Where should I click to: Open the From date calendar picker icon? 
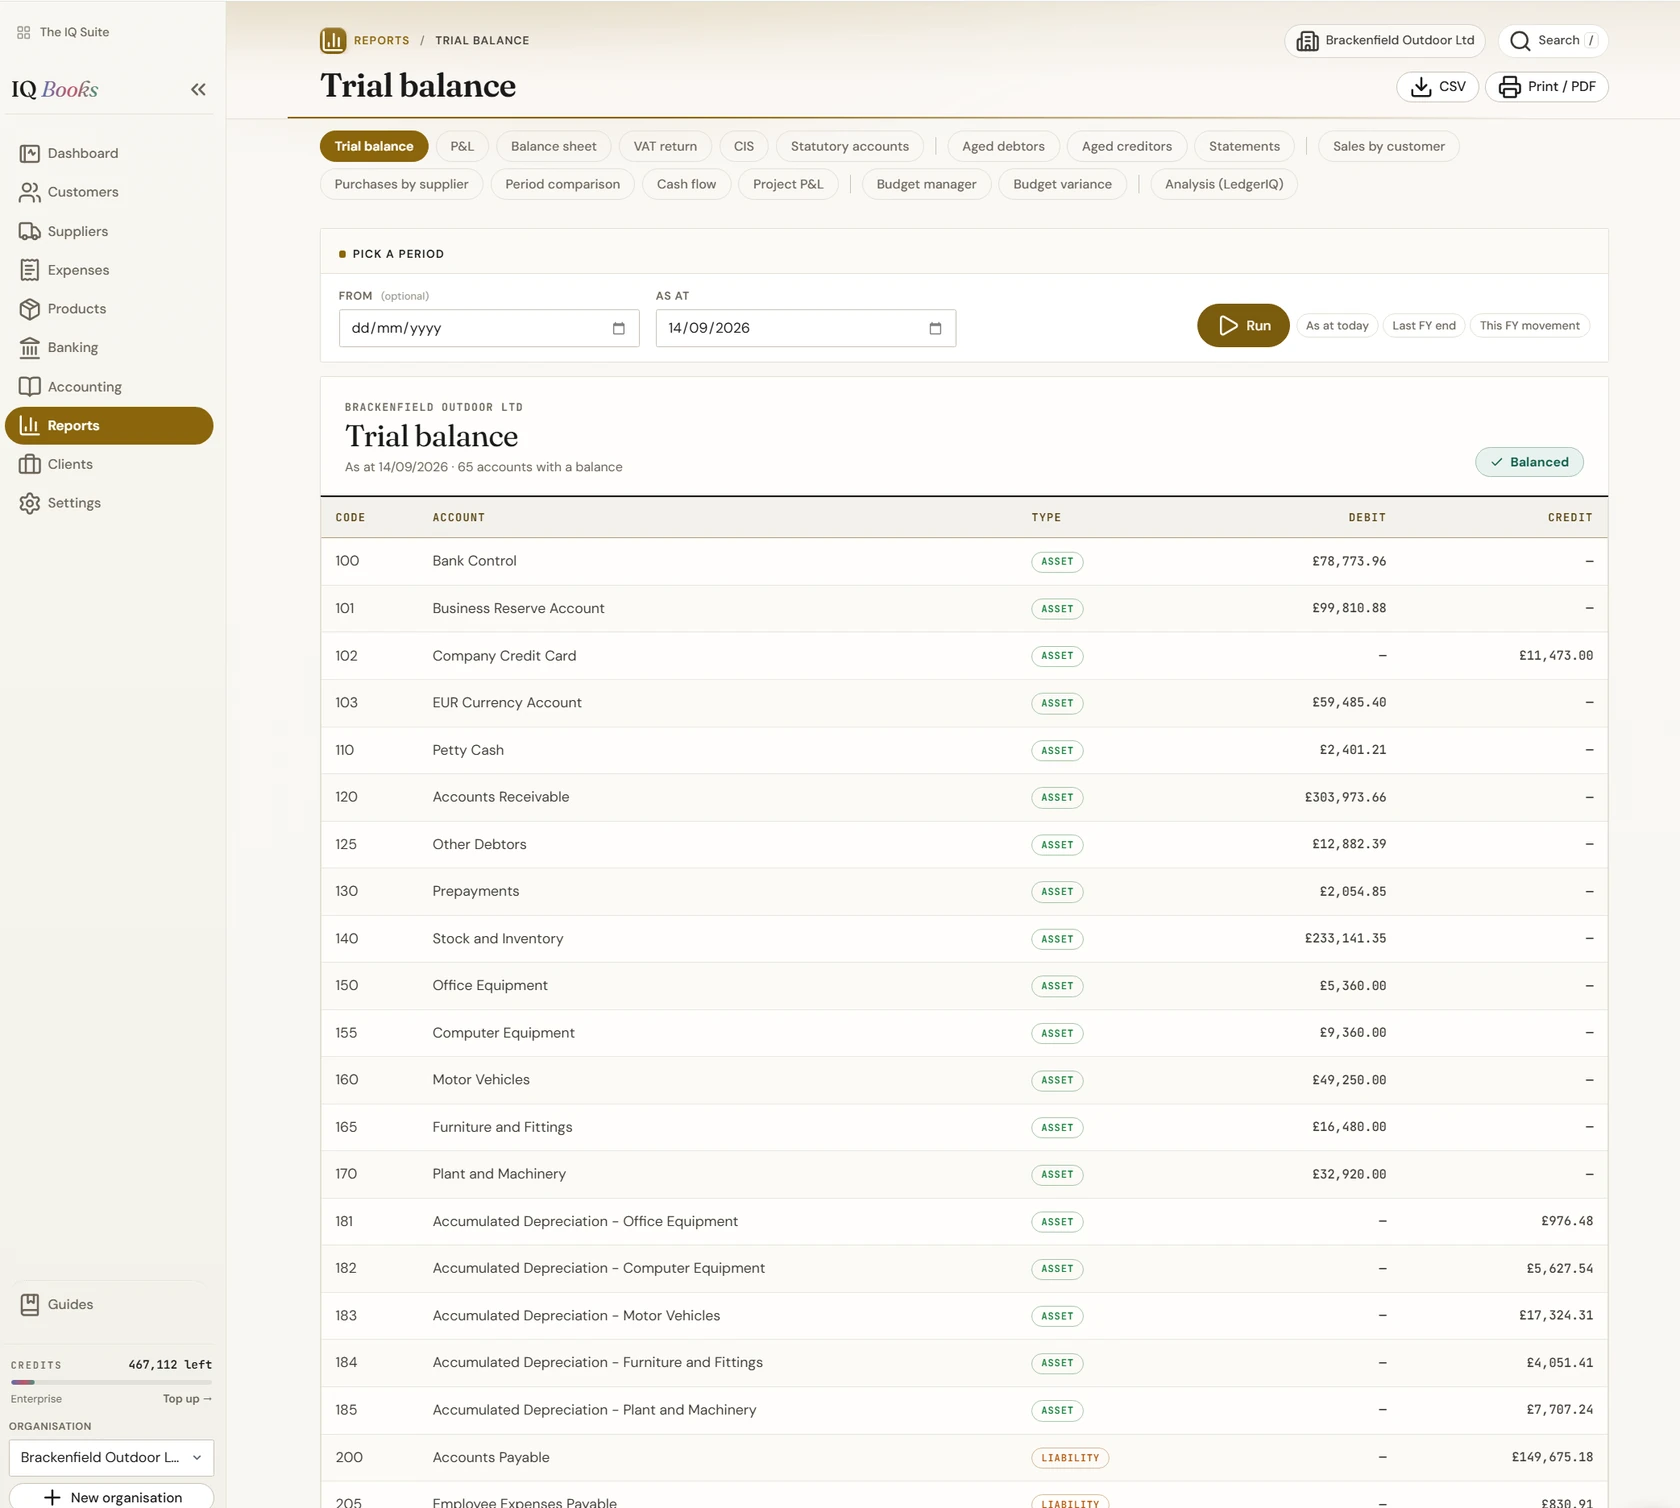click(x=618, y=328)
